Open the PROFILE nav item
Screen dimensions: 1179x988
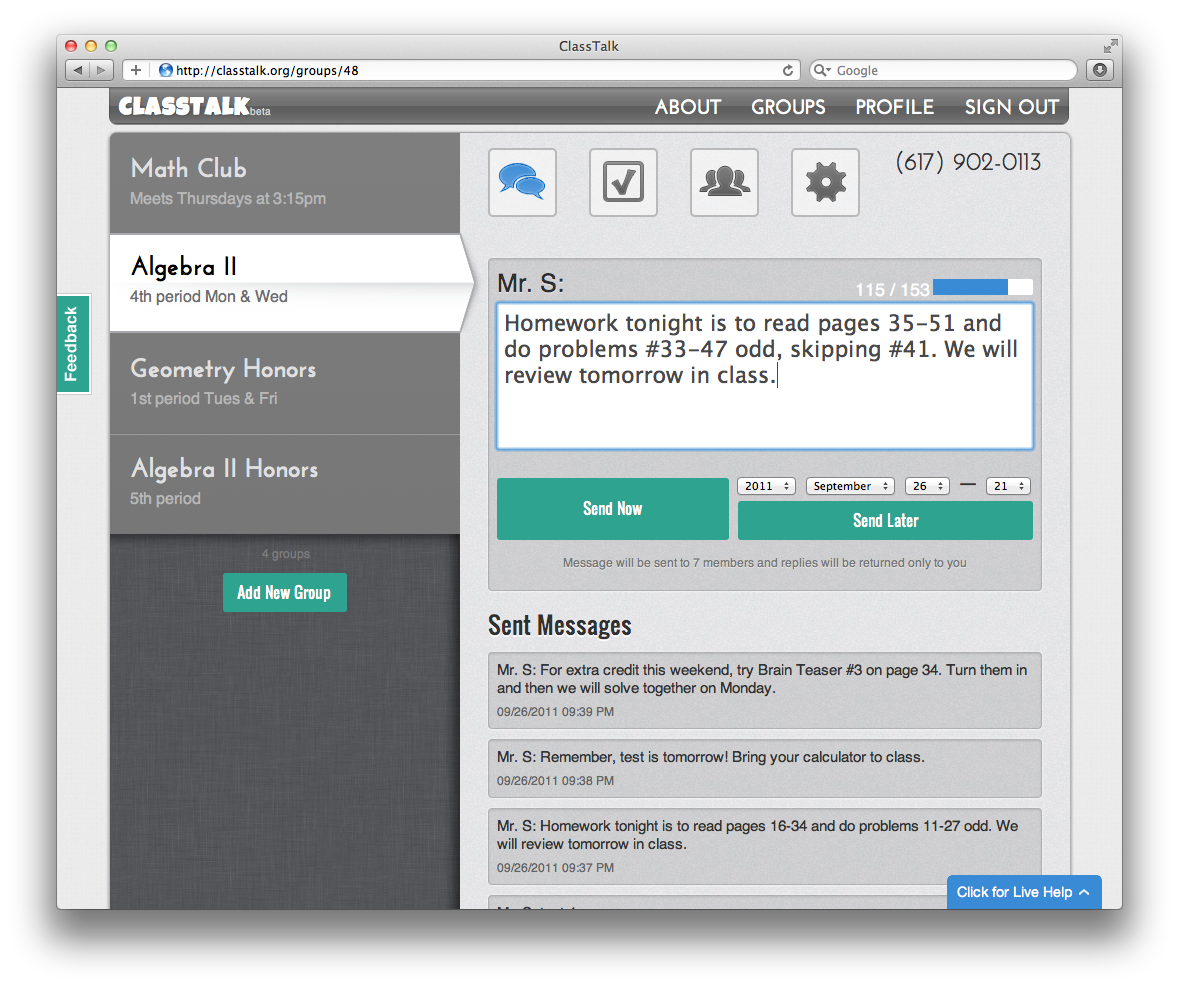(x=895, y=107)
